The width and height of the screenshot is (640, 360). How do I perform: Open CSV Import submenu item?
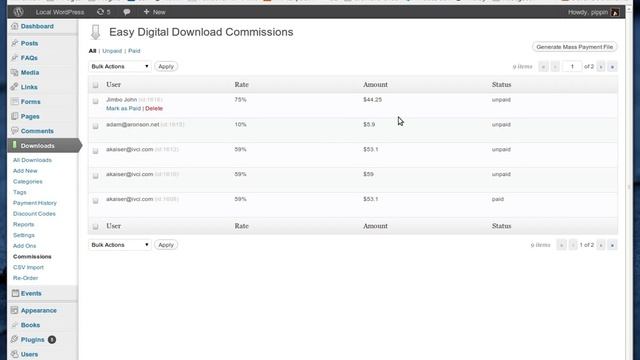pyautogui.click(x=28, y=267)
